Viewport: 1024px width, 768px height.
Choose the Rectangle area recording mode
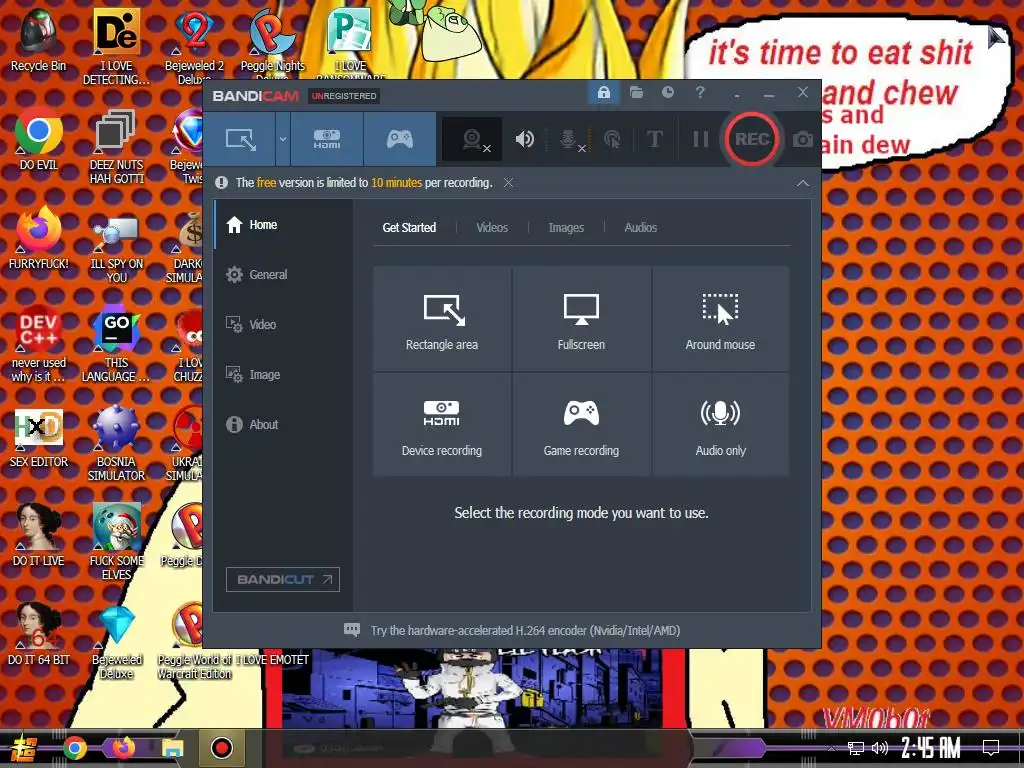(x=442, y=319)
